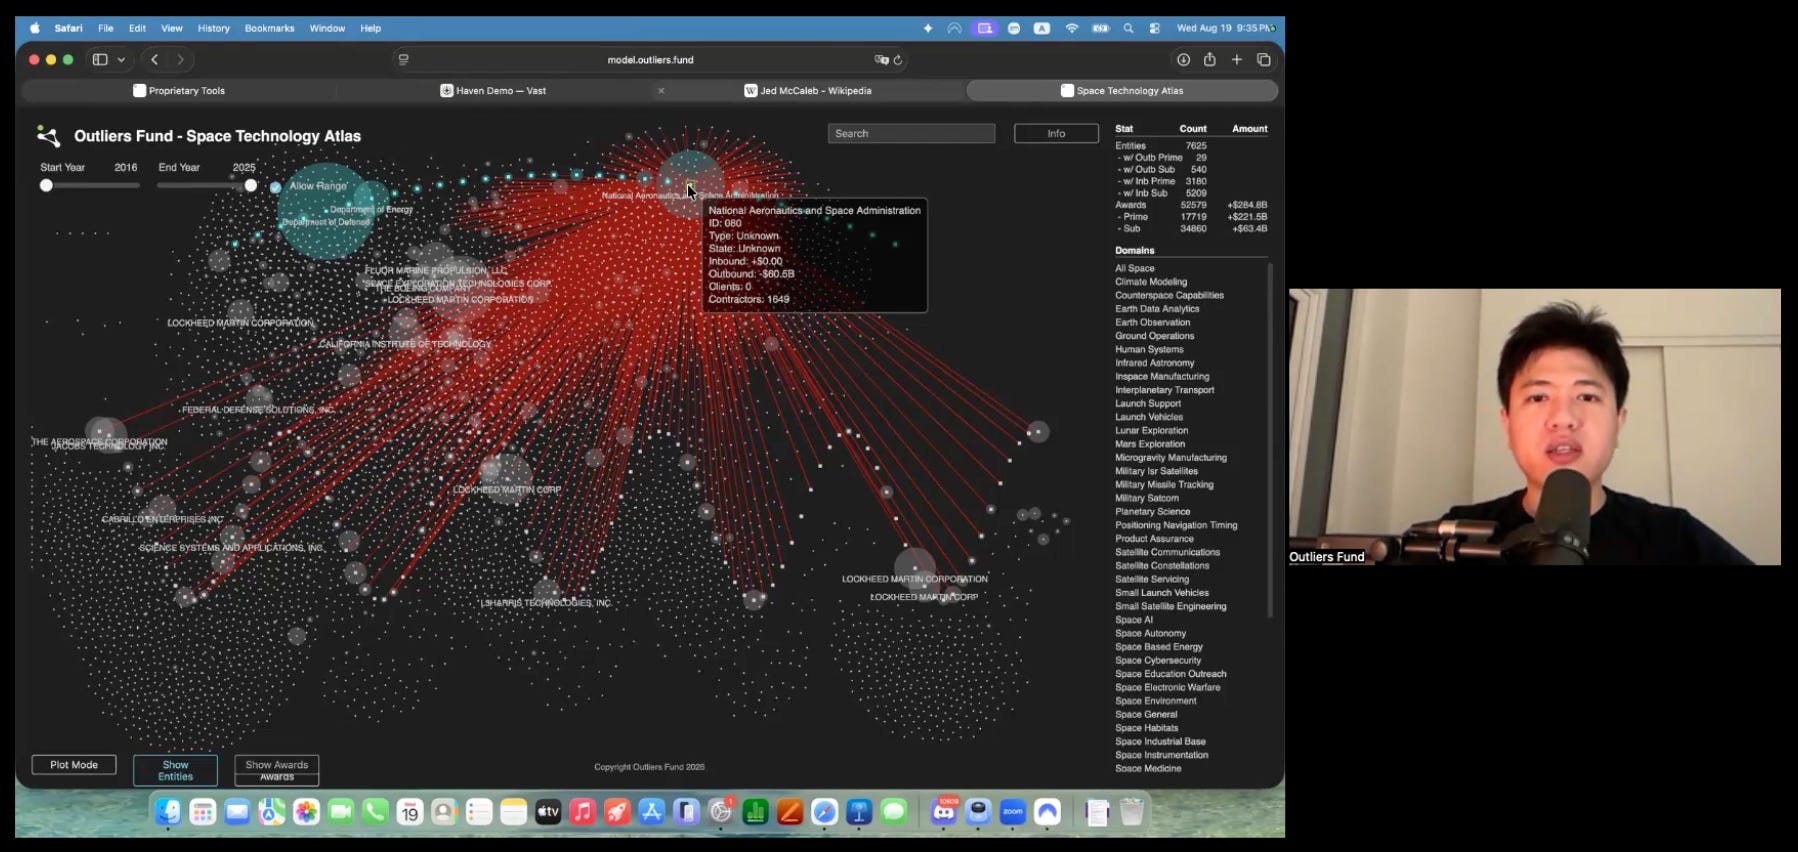Select the Space Cybersecurity domain
This screenshot has width=1798, height=852.
pyautogui.click(x=1158, y=661)
